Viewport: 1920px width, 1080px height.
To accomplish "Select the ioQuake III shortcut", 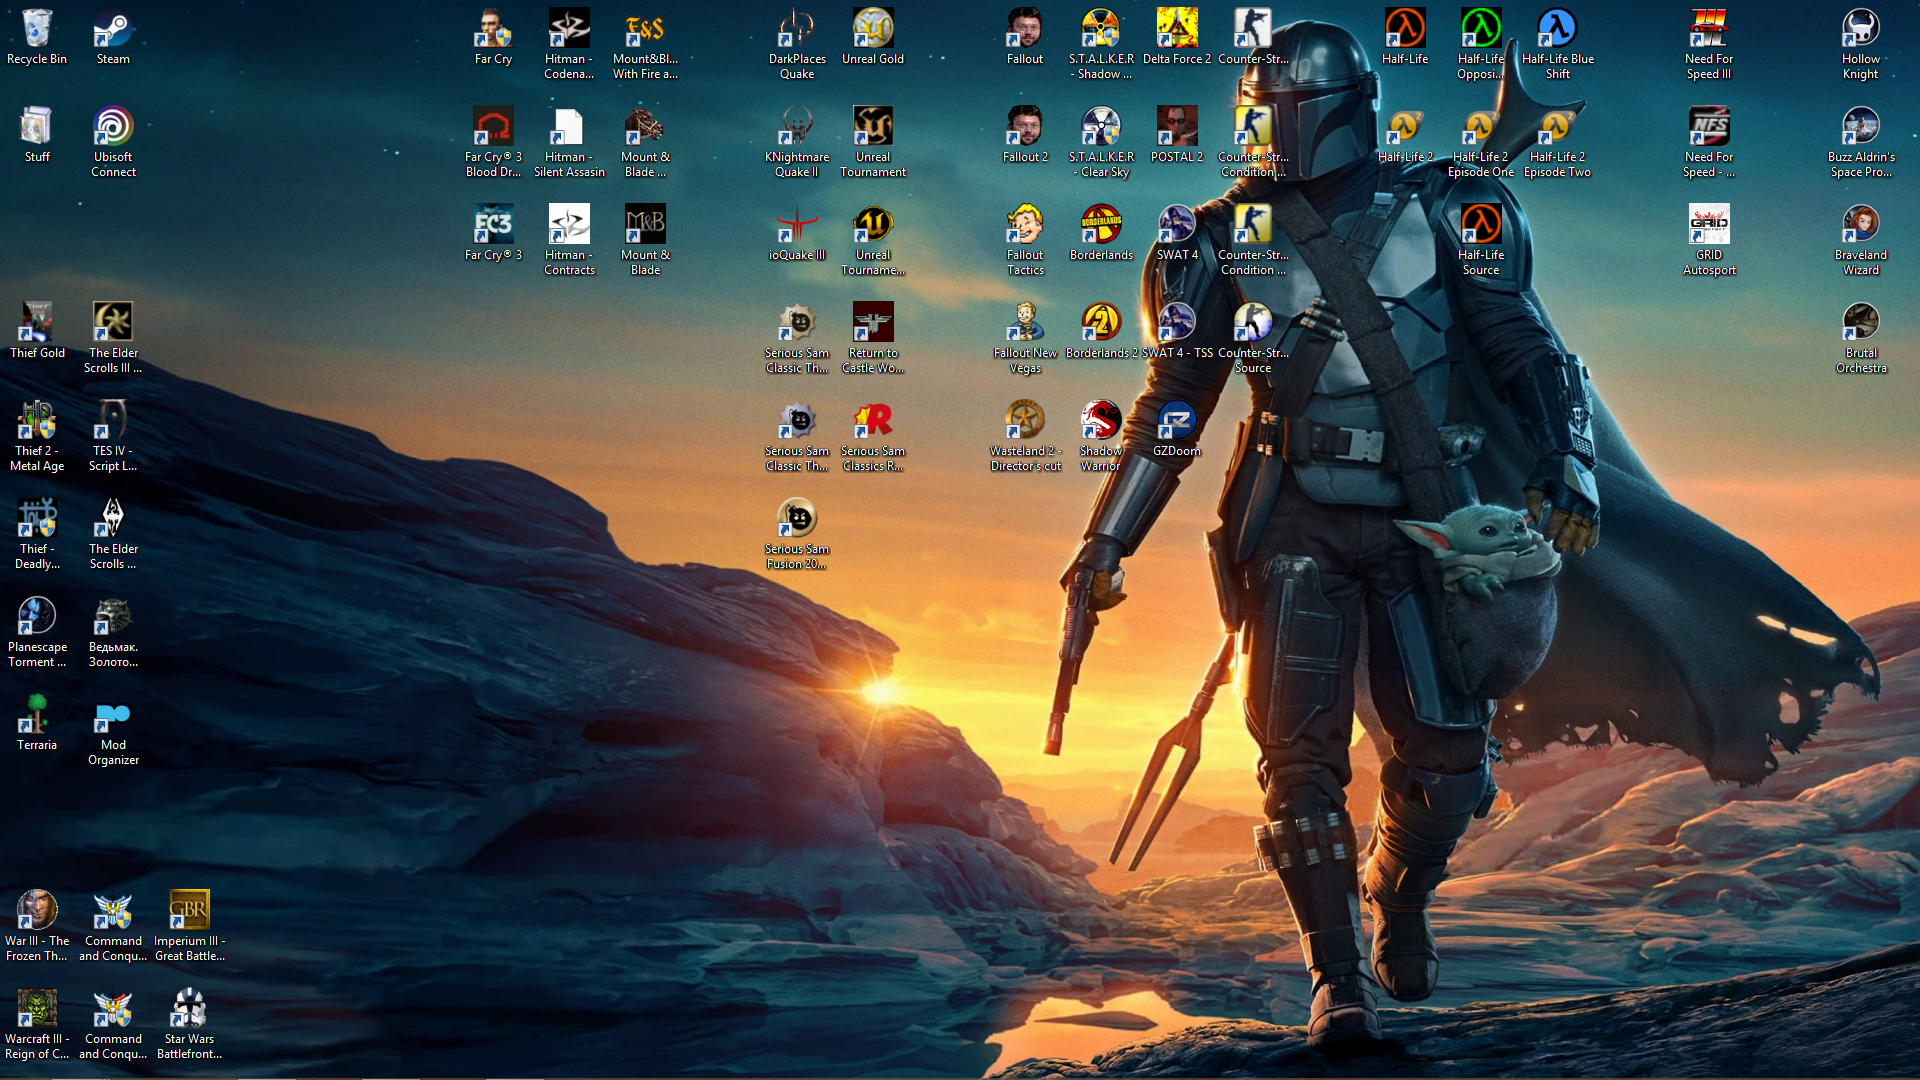I will pyautogui.click(x=797, y=225).
